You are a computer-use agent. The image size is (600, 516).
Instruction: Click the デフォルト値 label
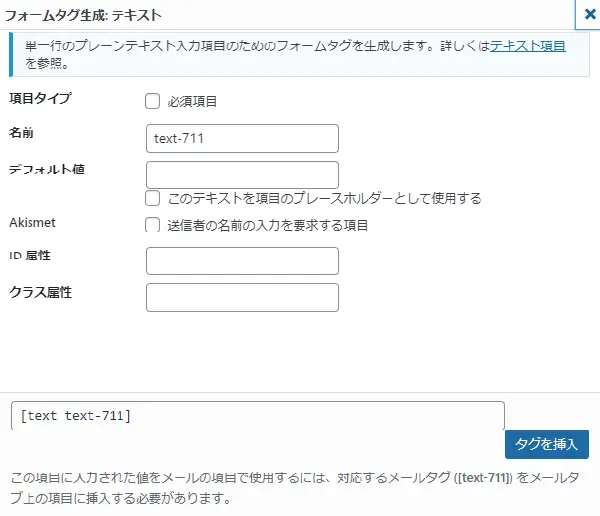click(x=47, y=169)
